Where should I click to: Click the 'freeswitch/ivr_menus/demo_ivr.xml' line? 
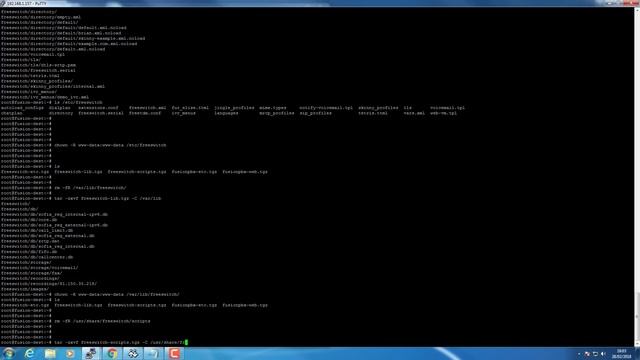[x=45, y=97]
